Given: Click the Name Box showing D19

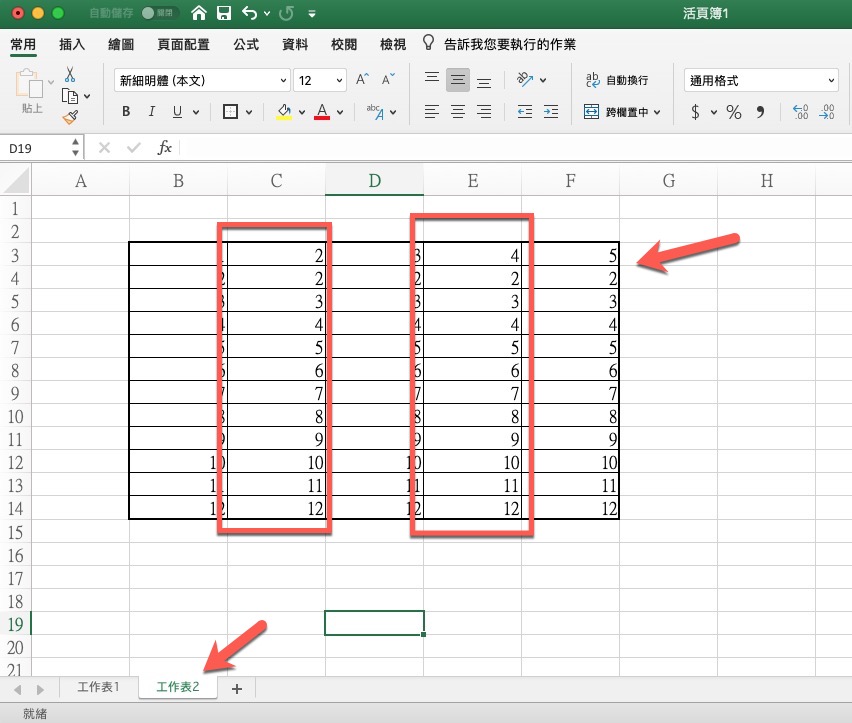Looking at the screenshot, I should tap(36, 148).
